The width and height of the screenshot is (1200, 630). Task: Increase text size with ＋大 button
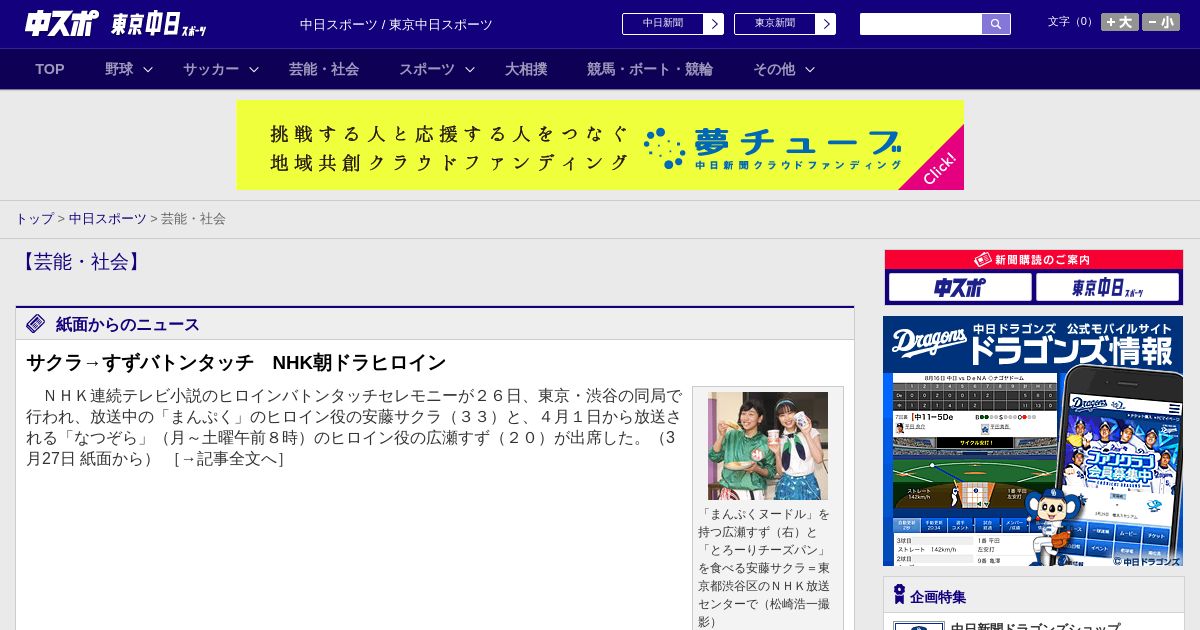point(1120,22)
